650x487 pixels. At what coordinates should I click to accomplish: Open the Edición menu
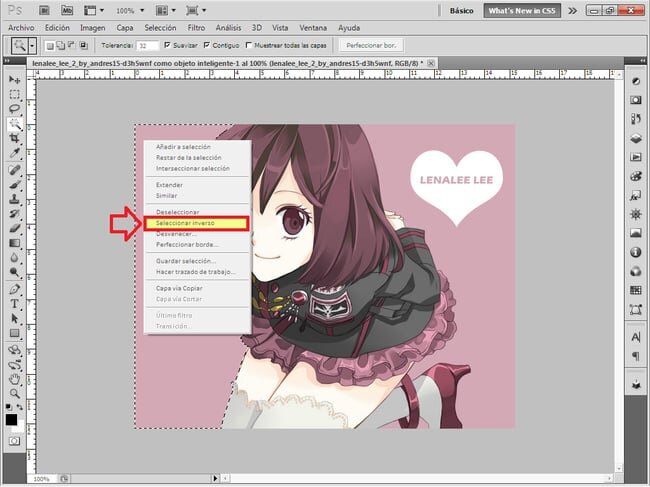(x=57, y=28)
